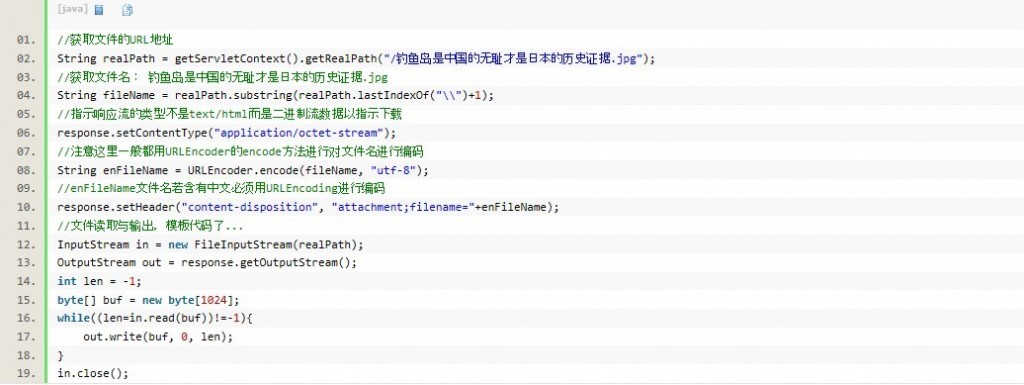Click line number 02.
Screen dimensions: 1024x385
27,59
